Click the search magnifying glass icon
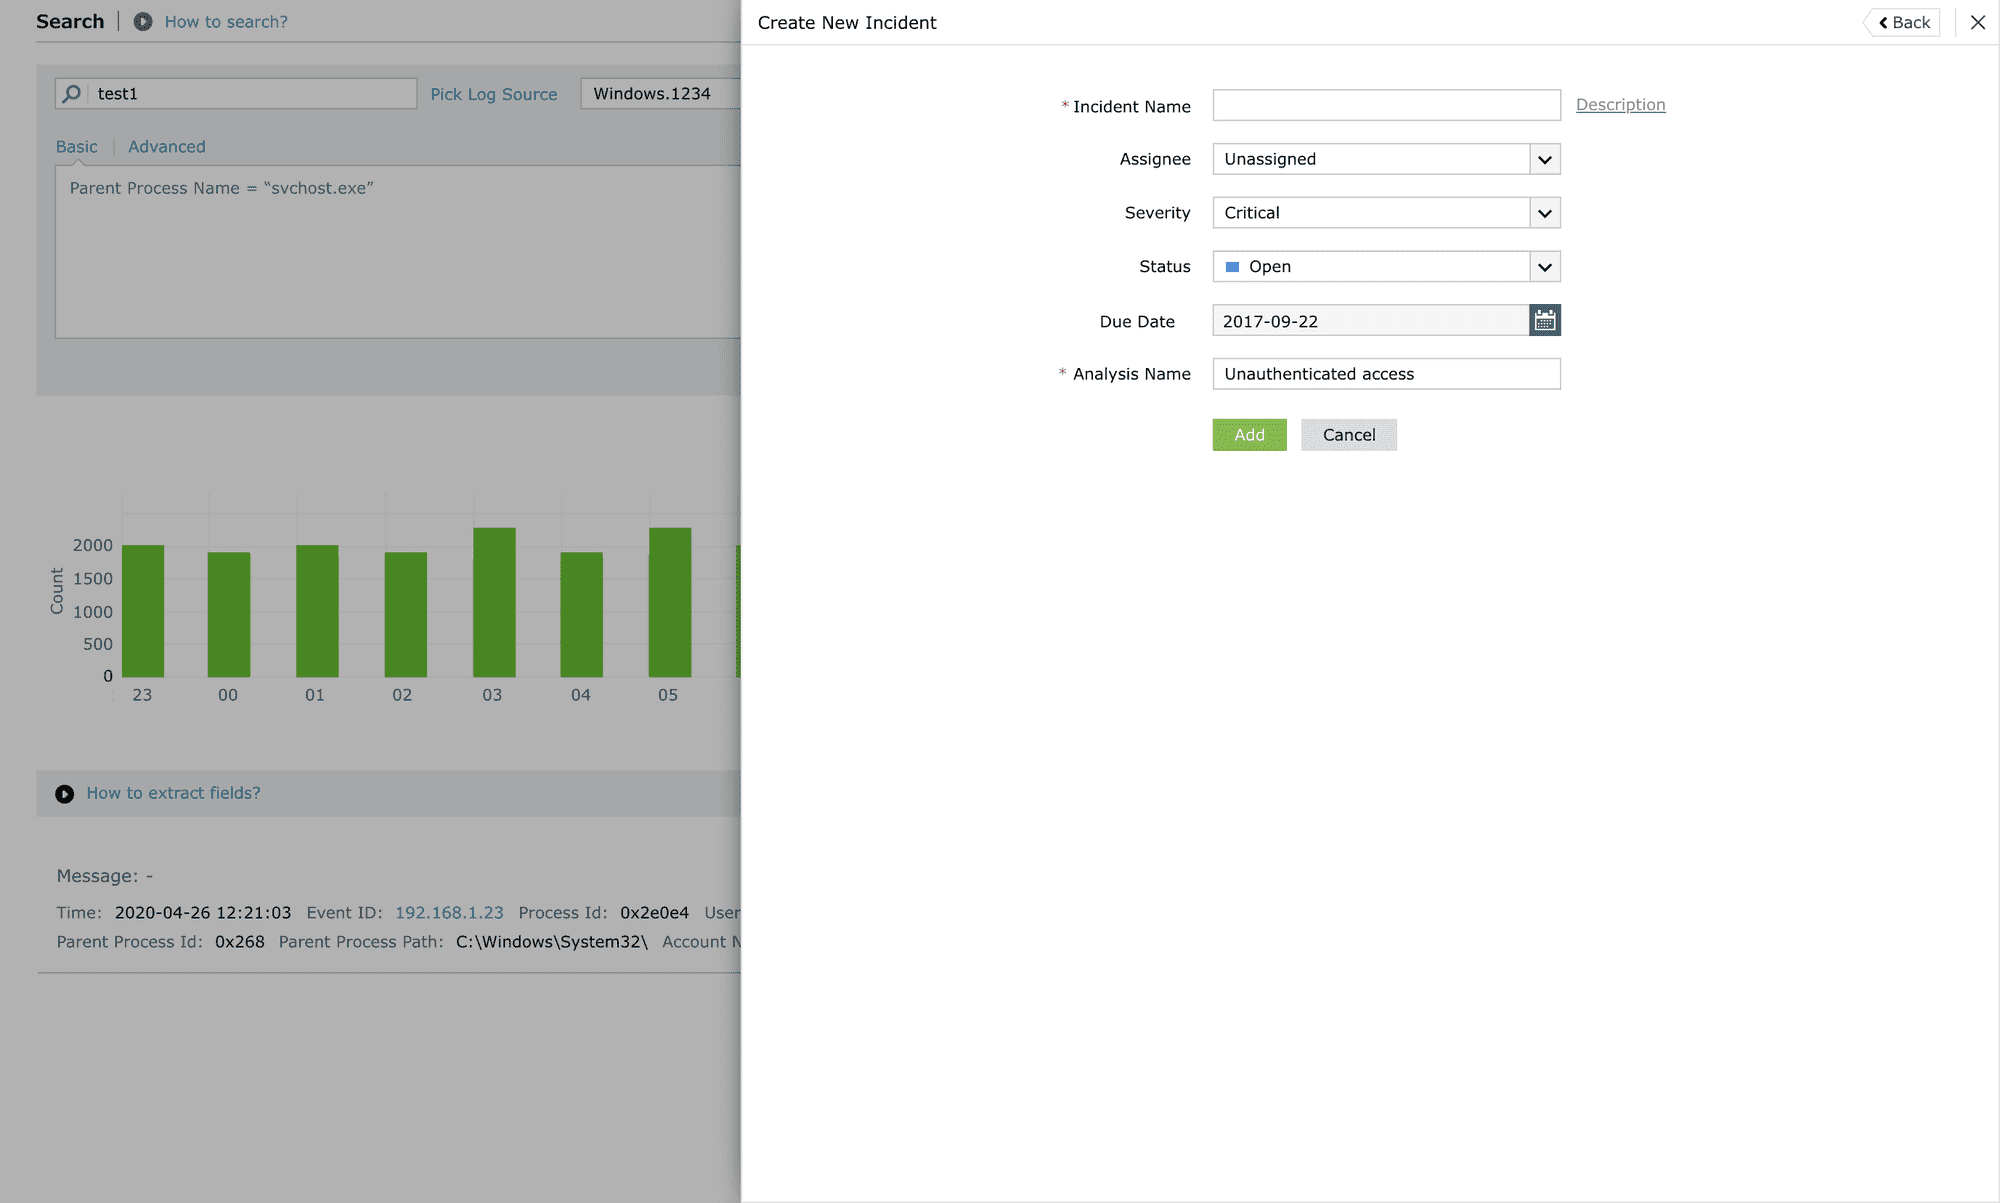Viewport: 2000px width, 1203px height. click(71, 93)
